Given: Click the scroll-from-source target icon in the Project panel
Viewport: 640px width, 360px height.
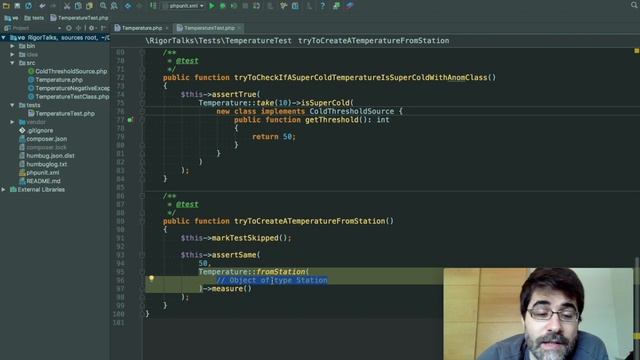Looking at the screenshot, I should click(x=69, y=28).
